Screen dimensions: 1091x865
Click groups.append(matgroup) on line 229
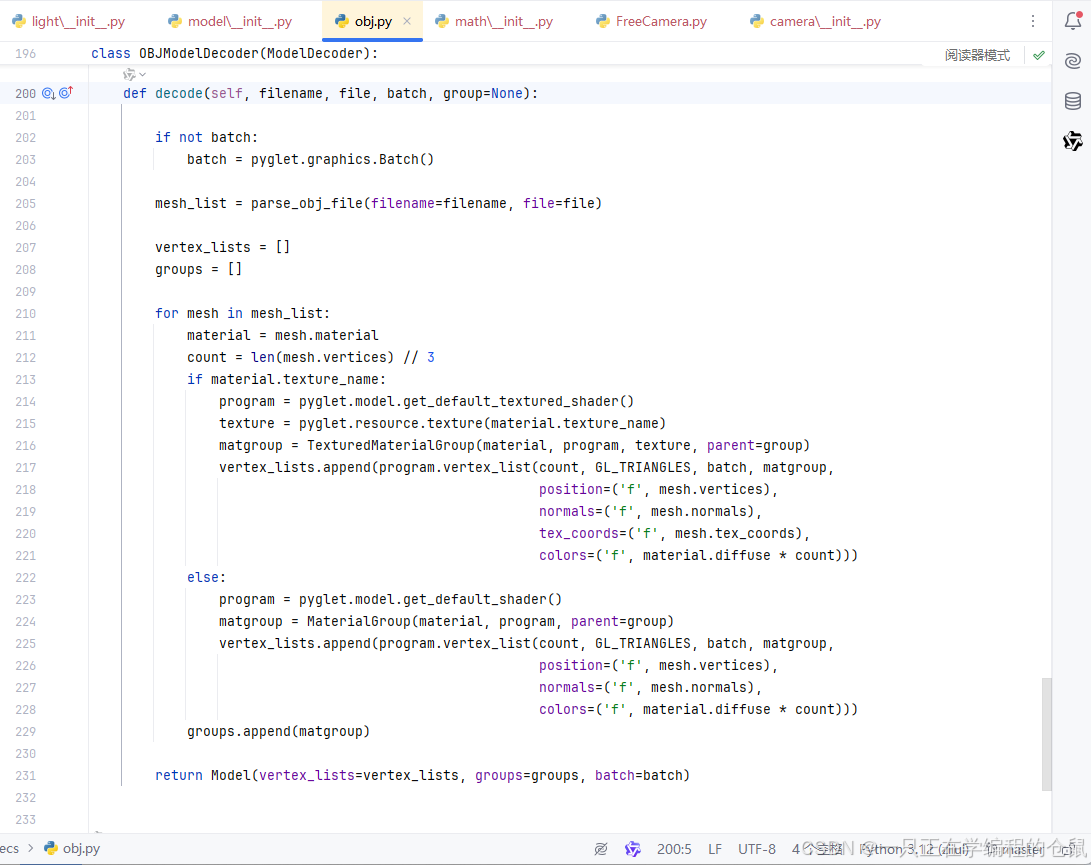[278, 731]
